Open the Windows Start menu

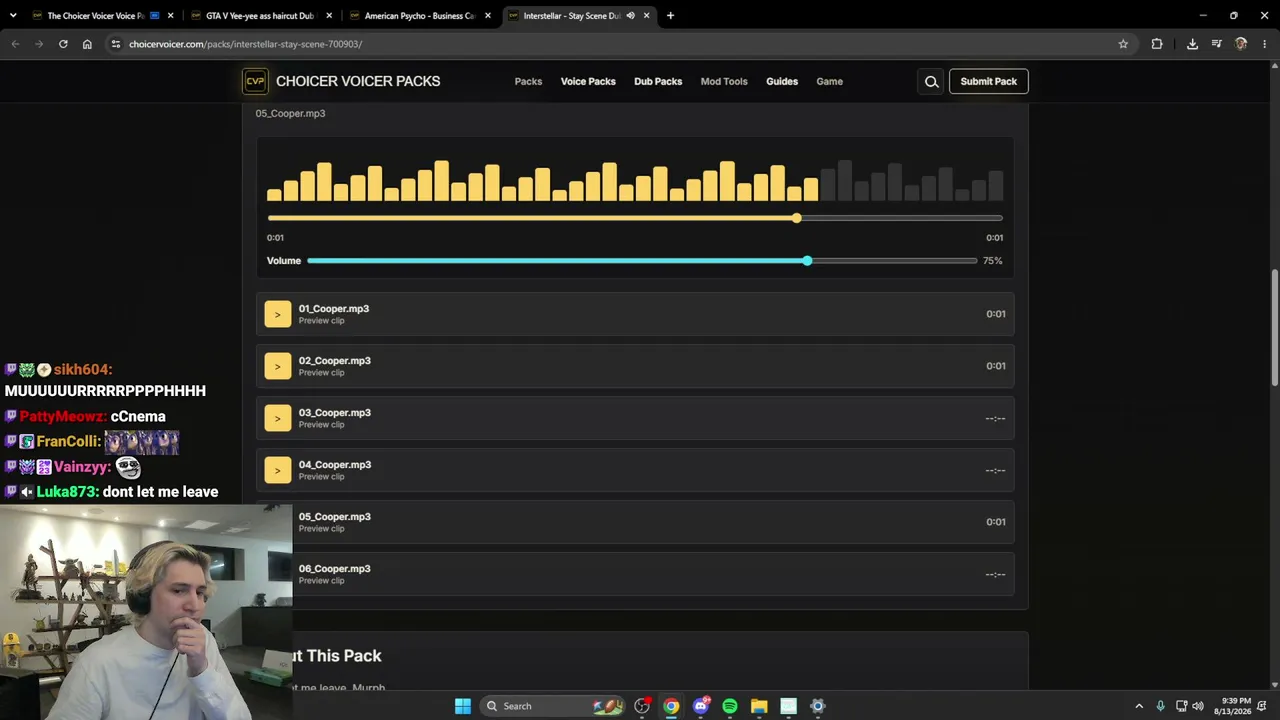(x=463, y=706)
